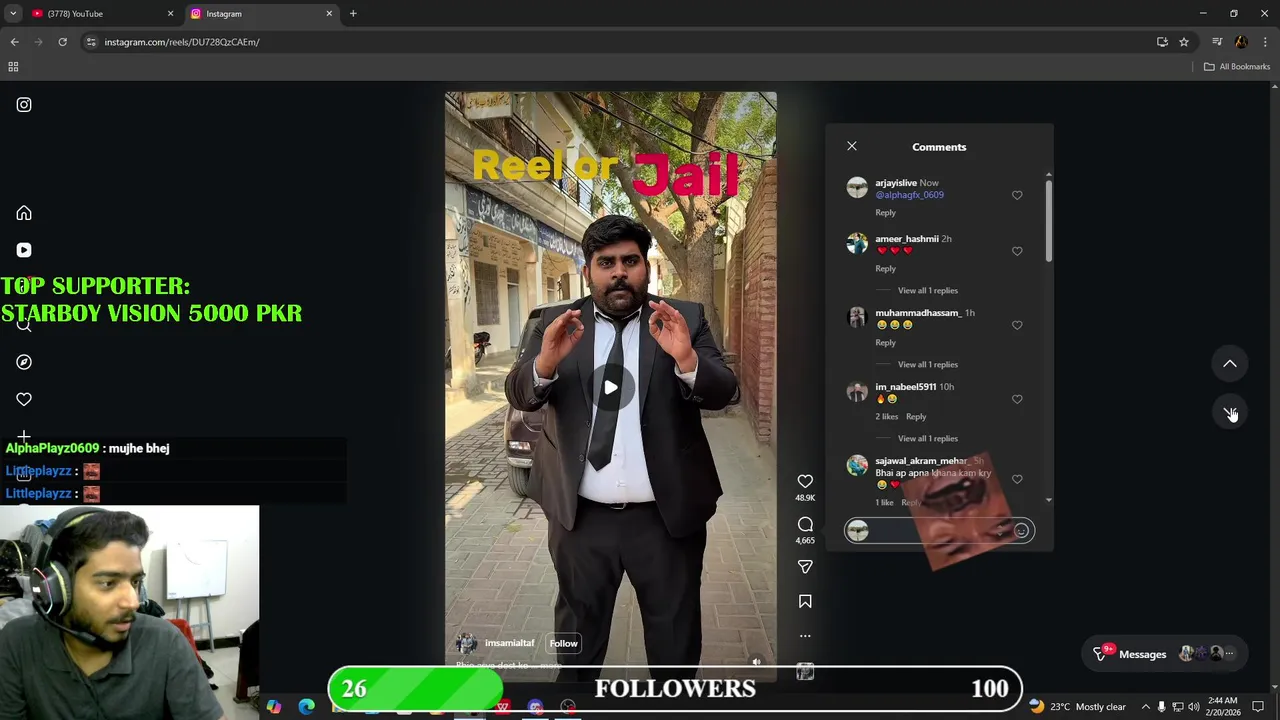Open Notifications heart icon in sidebar
This screenshot has height=720, width=1280.
point(24,399)
